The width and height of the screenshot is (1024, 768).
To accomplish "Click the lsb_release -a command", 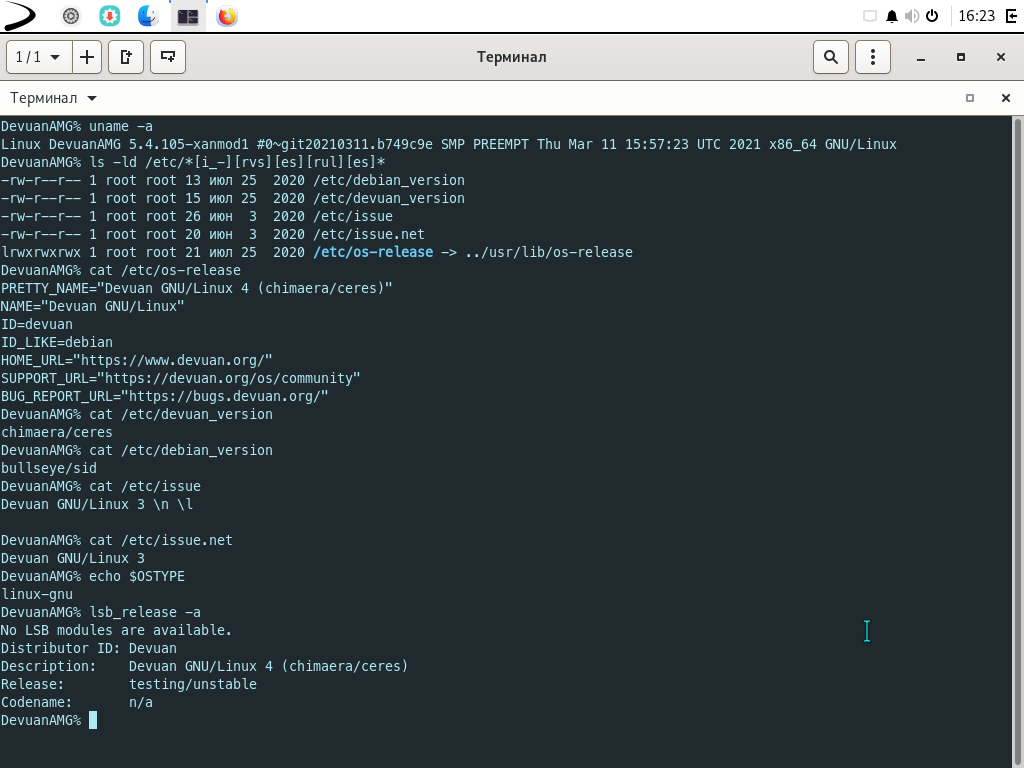I will (x=101, y=613).
